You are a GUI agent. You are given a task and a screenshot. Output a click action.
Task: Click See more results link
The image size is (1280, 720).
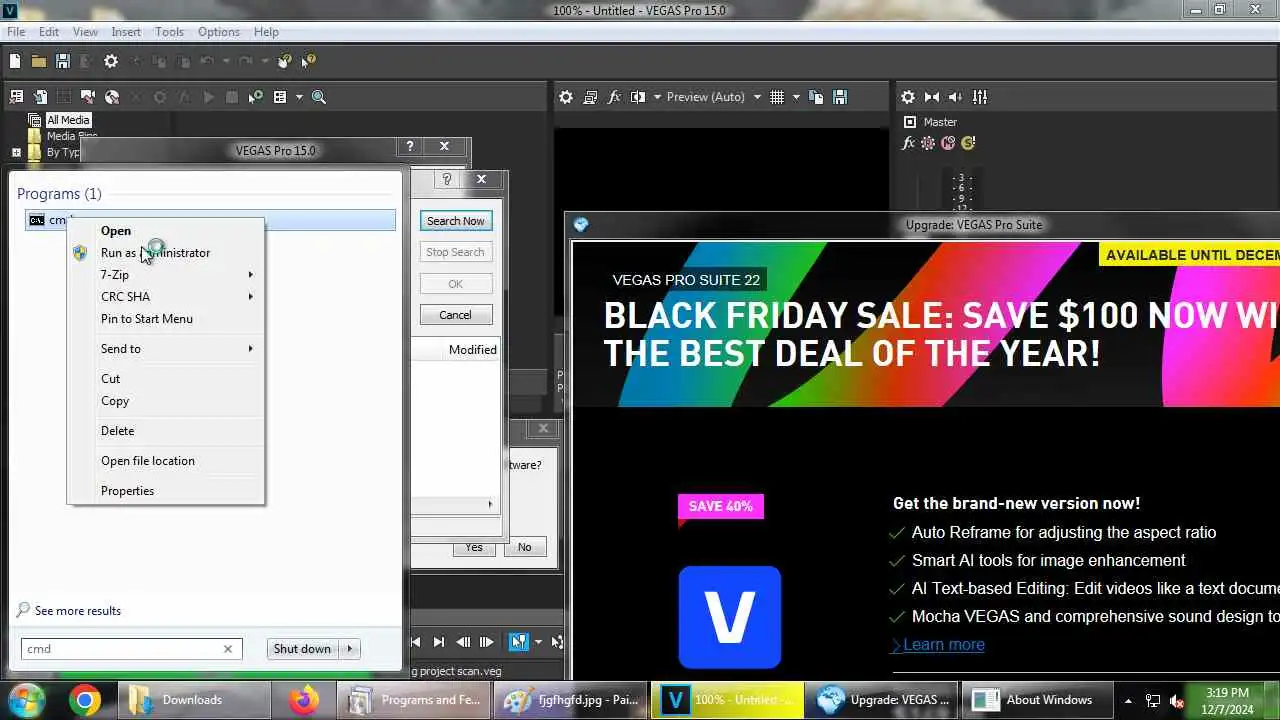click(x=78, y=610)
